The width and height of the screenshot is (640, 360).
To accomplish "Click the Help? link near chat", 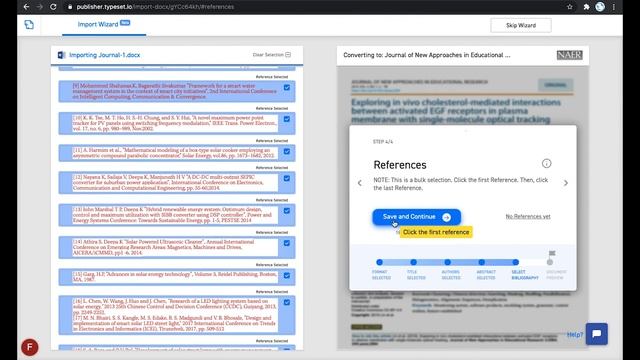I will (x=575, y=335).
